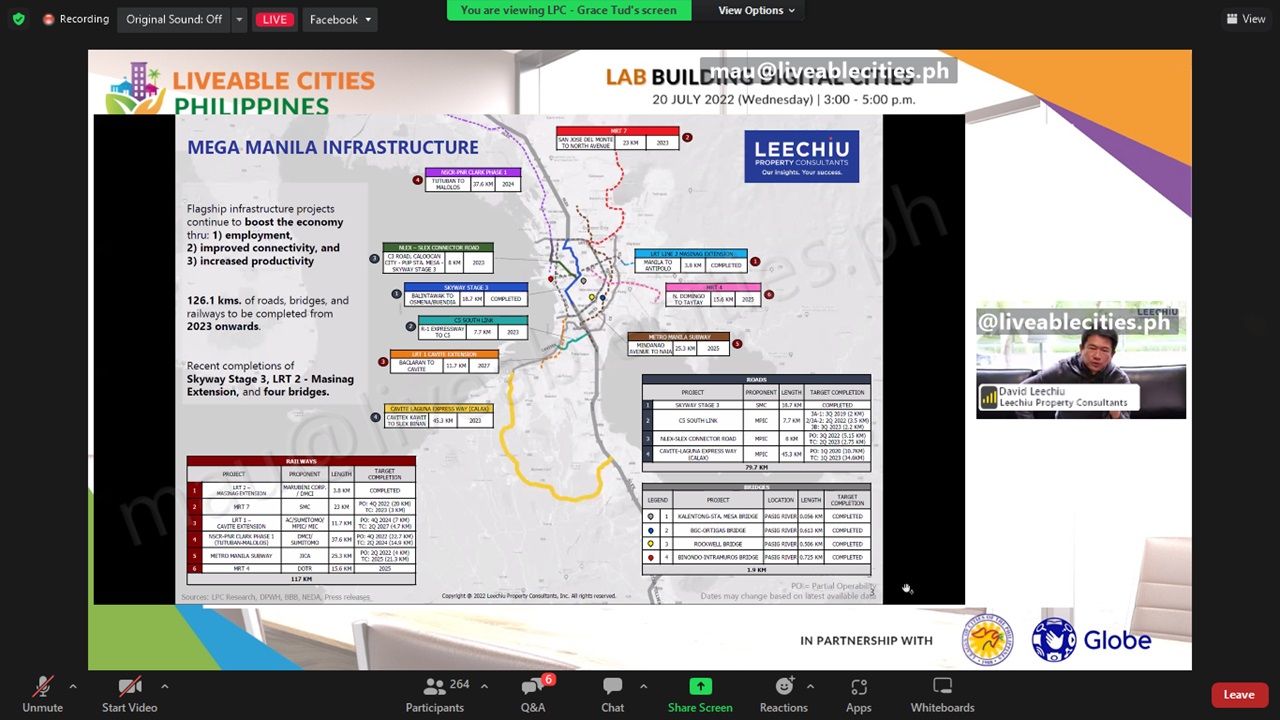Expand the caret beside Reactions
This screenshot has height=720, width=1280.
coord(810,686)
